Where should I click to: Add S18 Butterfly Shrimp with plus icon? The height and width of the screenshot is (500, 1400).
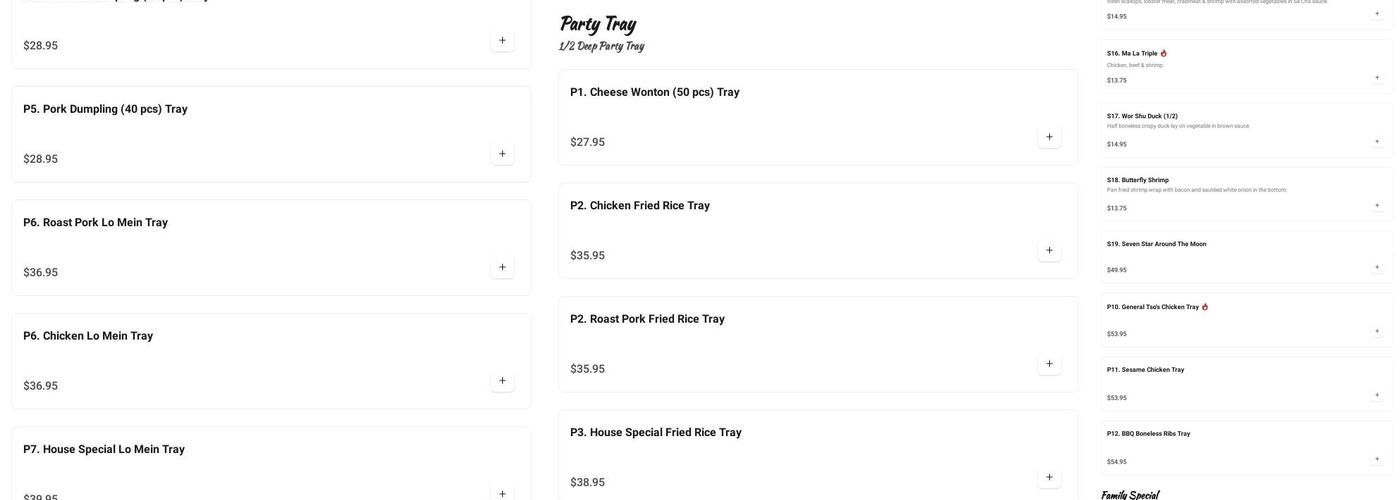[1377, 205]
